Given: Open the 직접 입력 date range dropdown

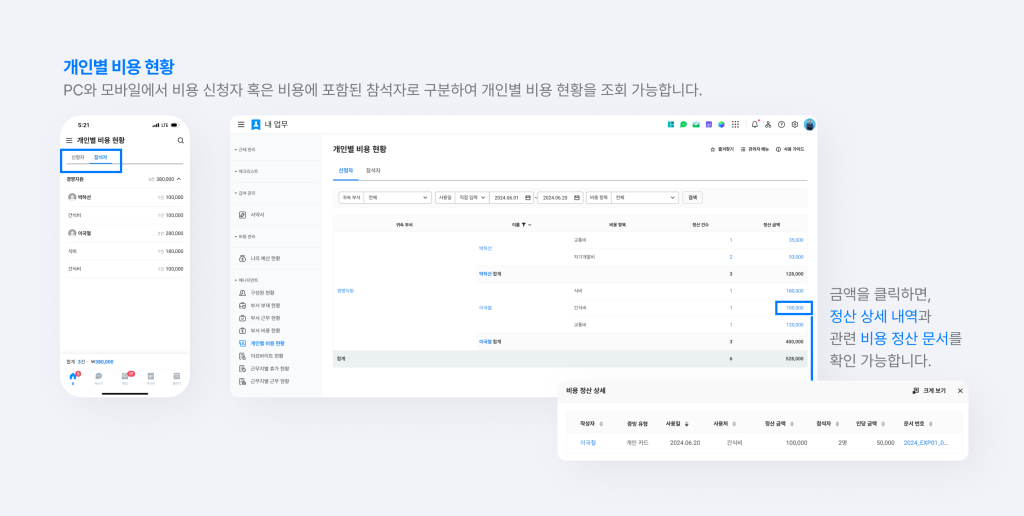Looking at the screenshot, I should tap(472, 197).
